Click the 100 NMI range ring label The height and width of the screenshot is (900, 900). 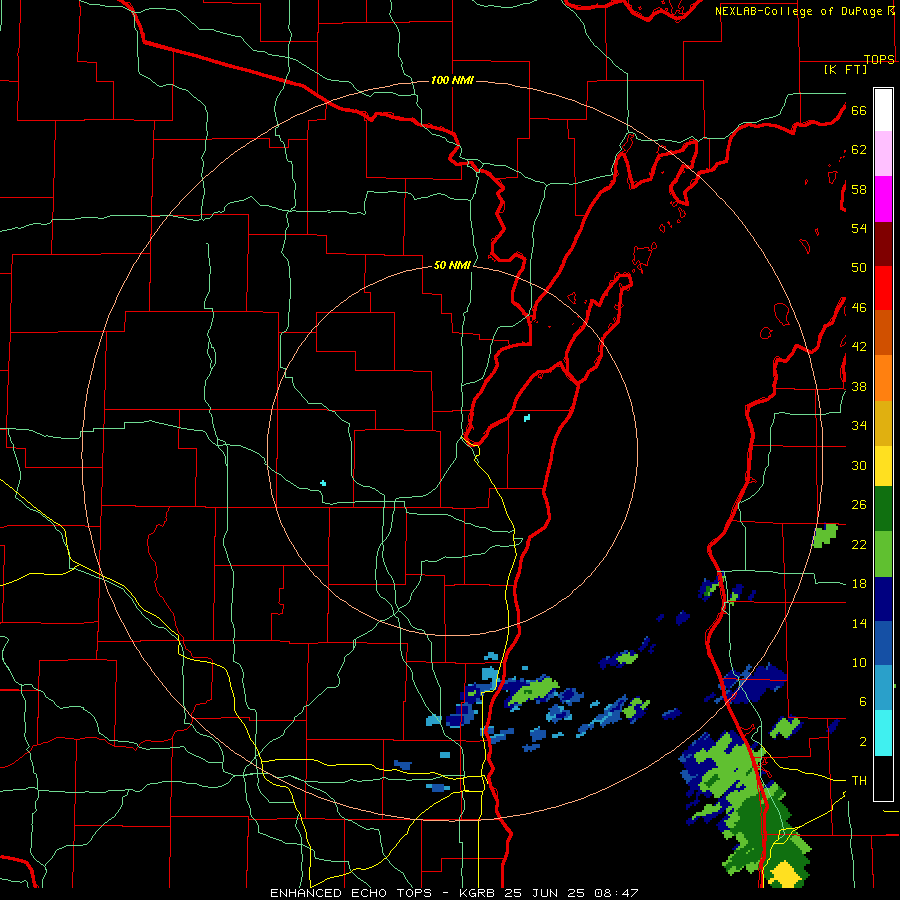click(452, 80)
